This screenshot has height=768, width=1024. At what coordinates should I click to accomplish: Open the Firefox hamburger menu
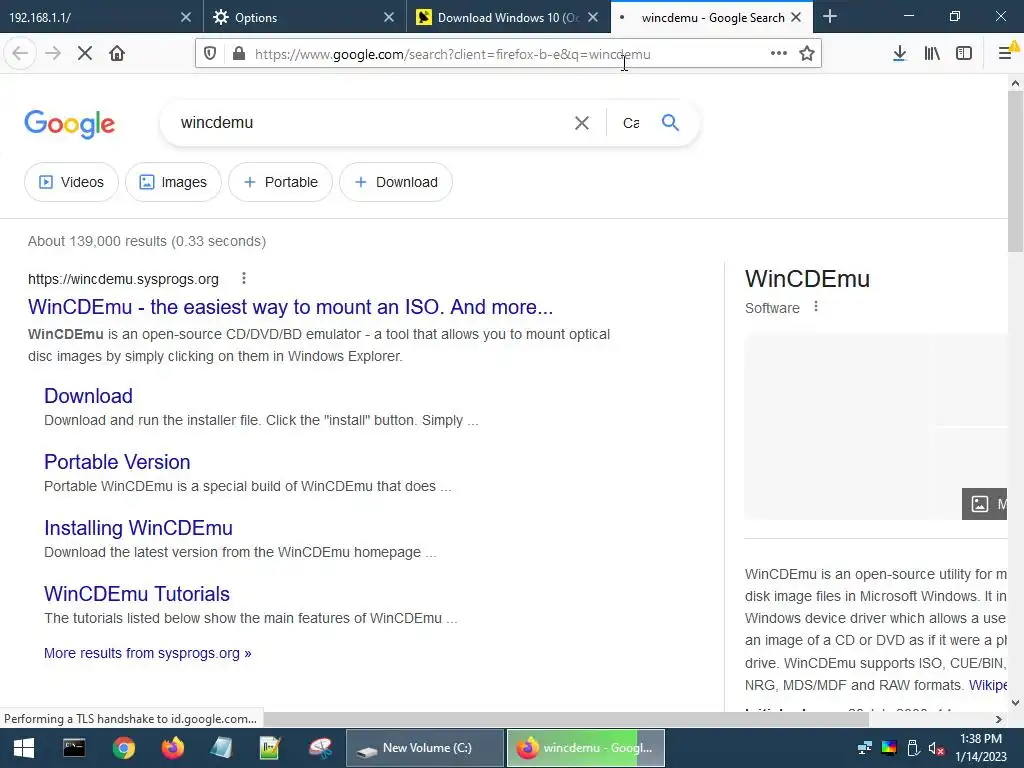point(1006,54)
